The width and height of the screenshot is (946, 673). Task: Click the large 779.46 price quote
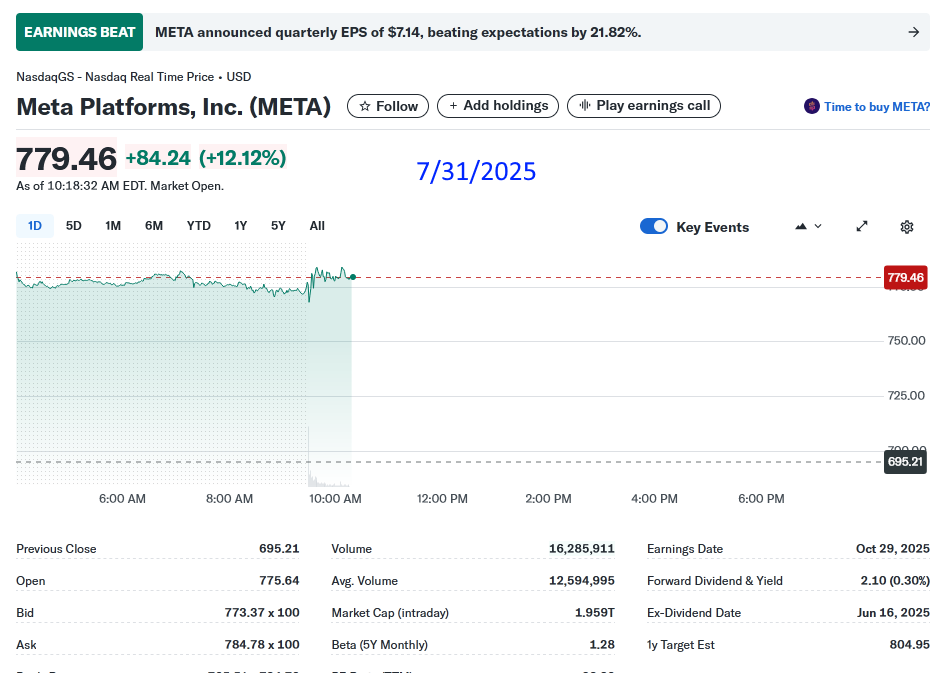[x=66, y=159]
